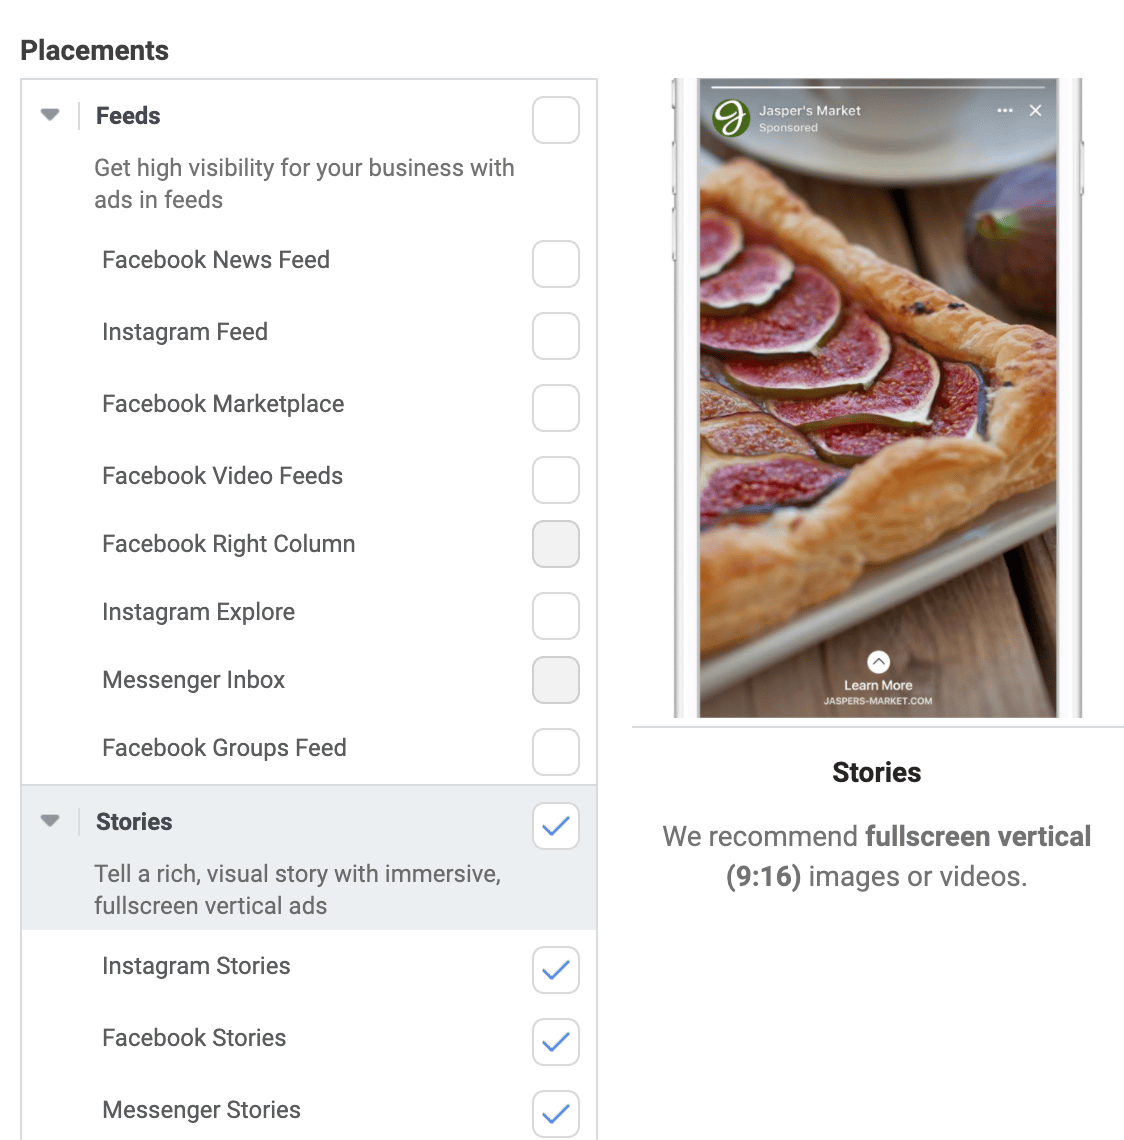Click Jasper's Market profile logo
The height and width of the screenshot is (1140, 1124).
(x=731, y=118)
